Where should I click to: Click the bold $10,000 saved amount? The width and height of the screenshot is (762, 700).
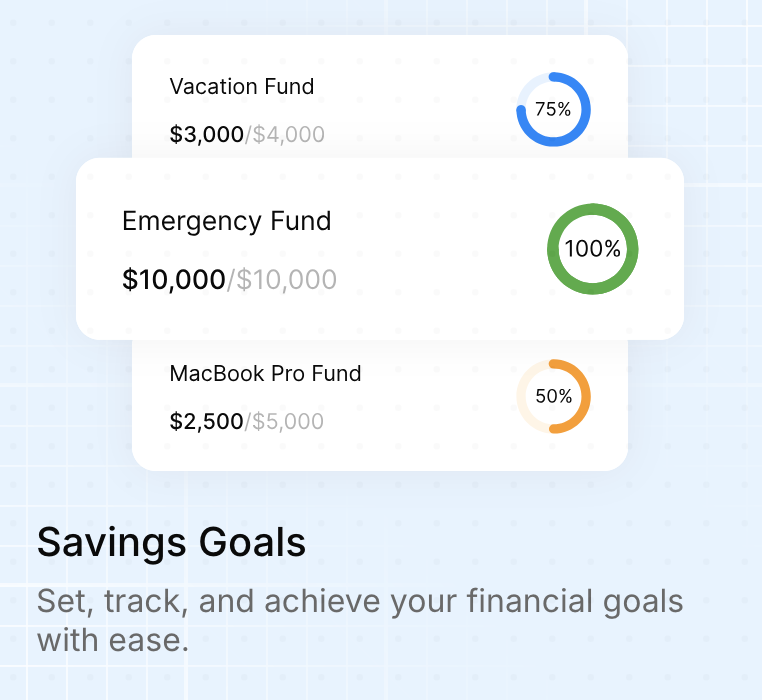pos(173,280)
